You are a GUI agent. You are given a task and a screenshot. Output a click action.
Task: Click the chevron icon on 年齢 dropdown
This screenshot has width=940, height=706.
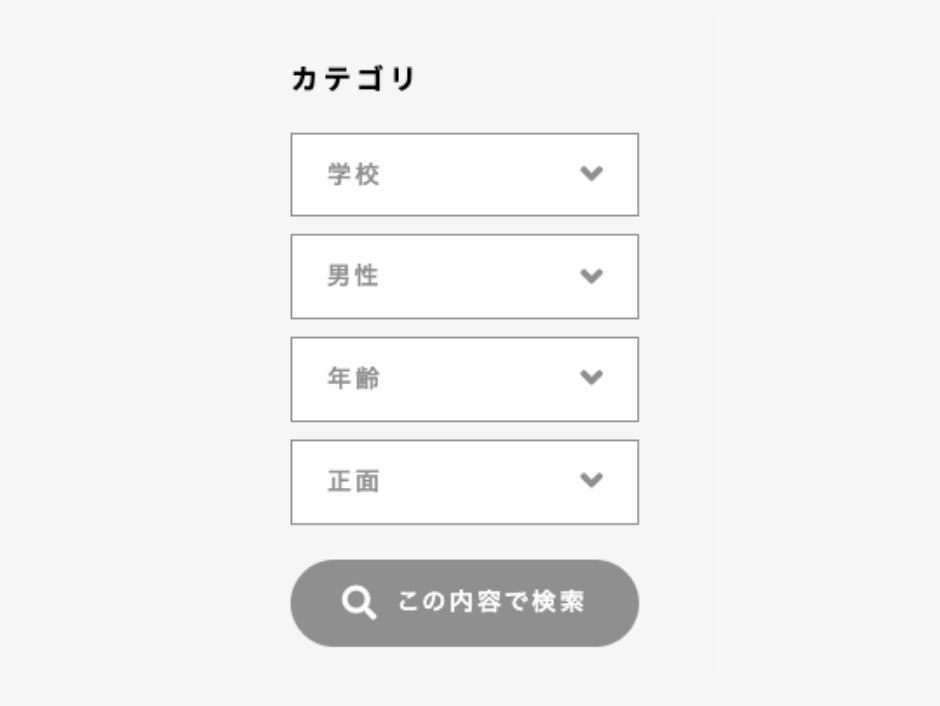click(x=592, y=378)
